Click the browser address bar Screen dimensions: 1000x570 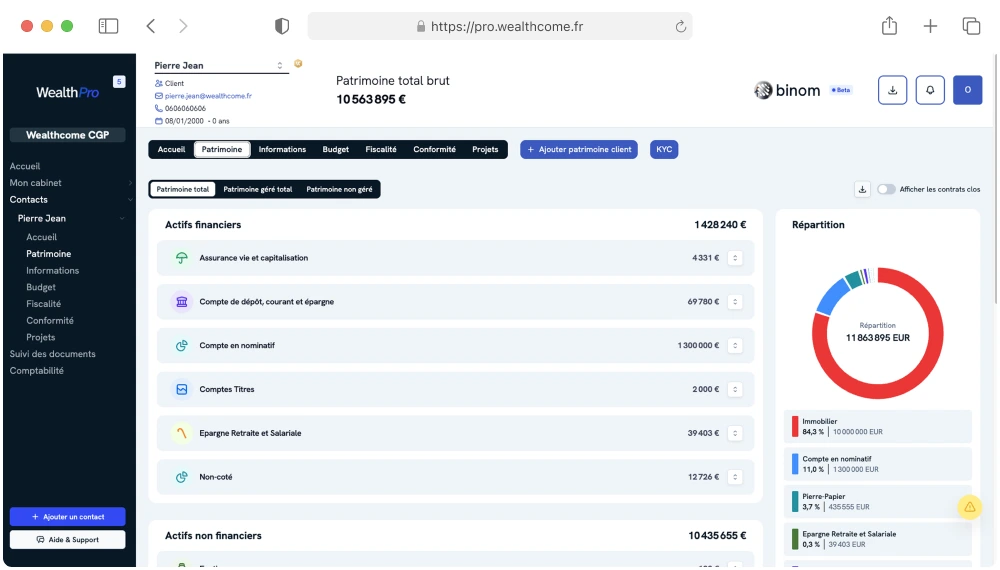(500, 26)
